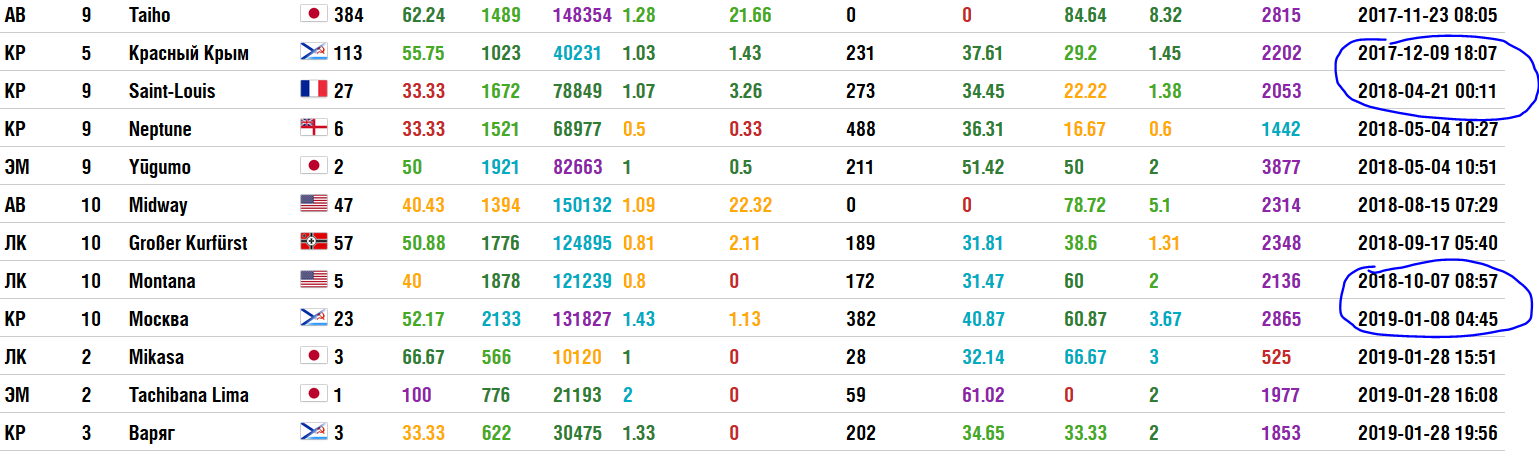Click the damage value 78849

coord(577,91)
